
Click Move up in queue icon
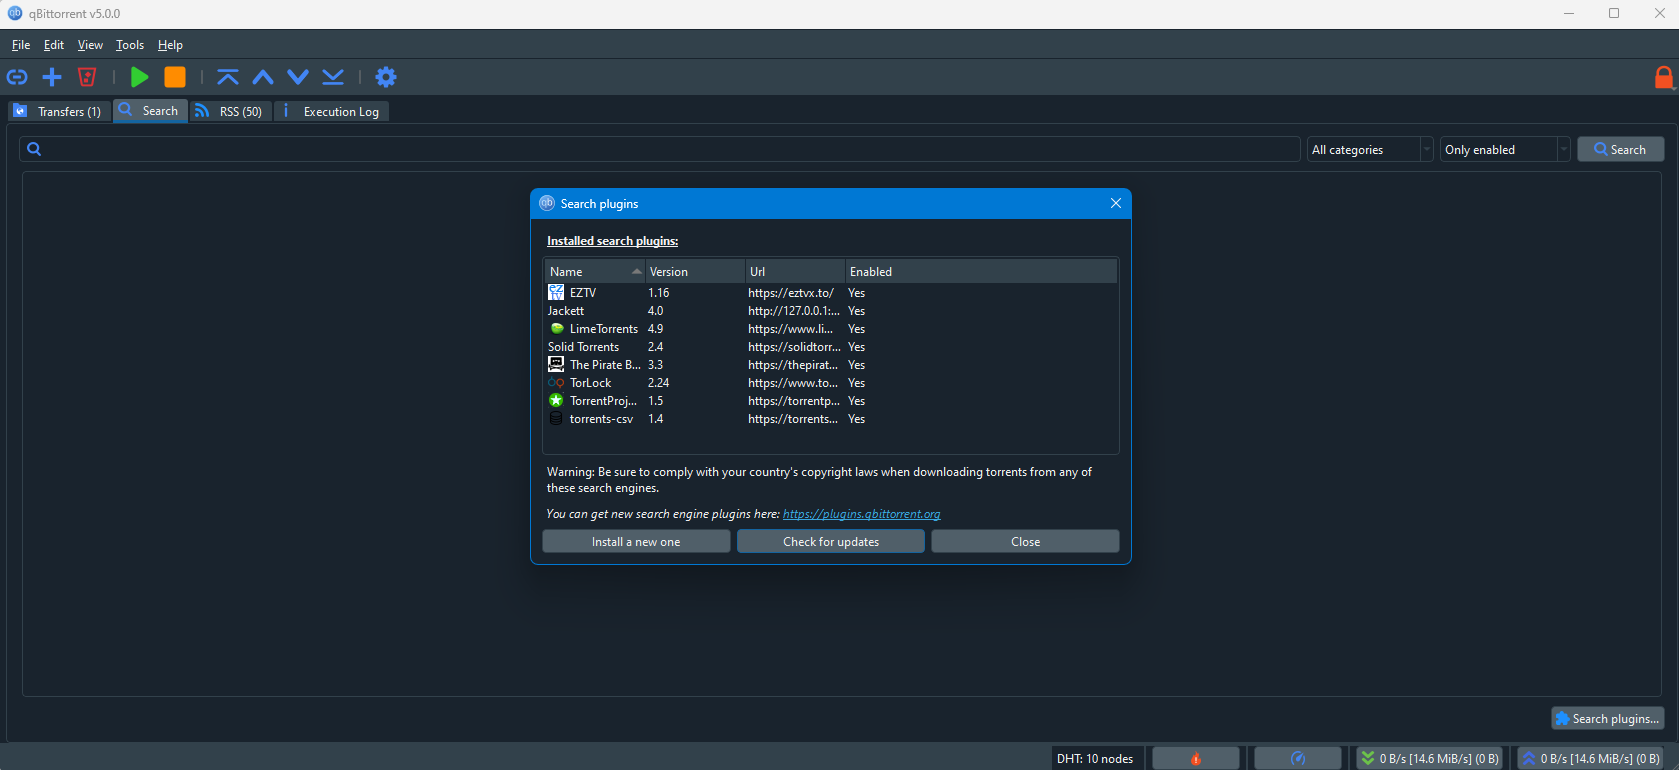[263, 77]
